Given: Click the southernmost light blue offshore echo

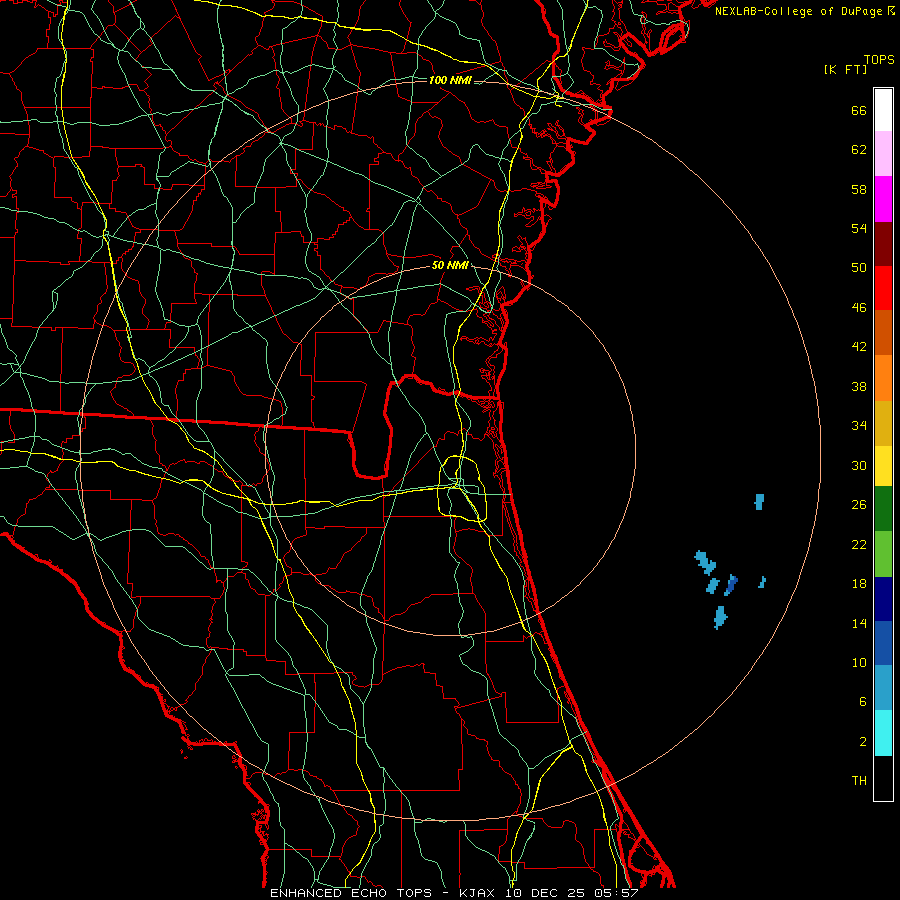Looking at the screenshot, I should [720, 617].
